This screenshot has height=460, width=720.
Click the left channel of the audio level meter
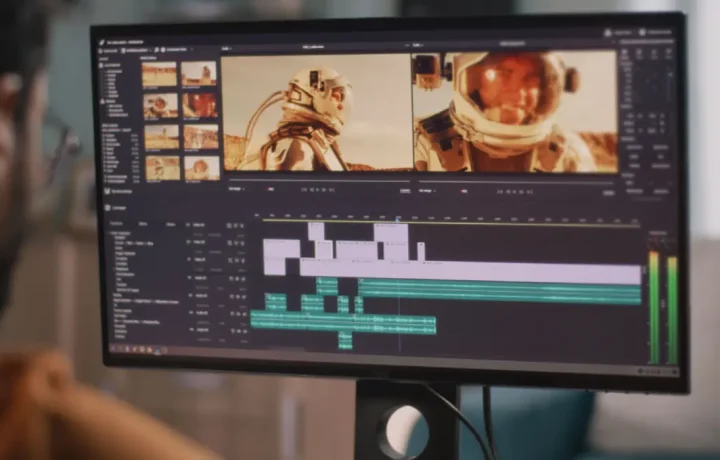click(654, 307)
